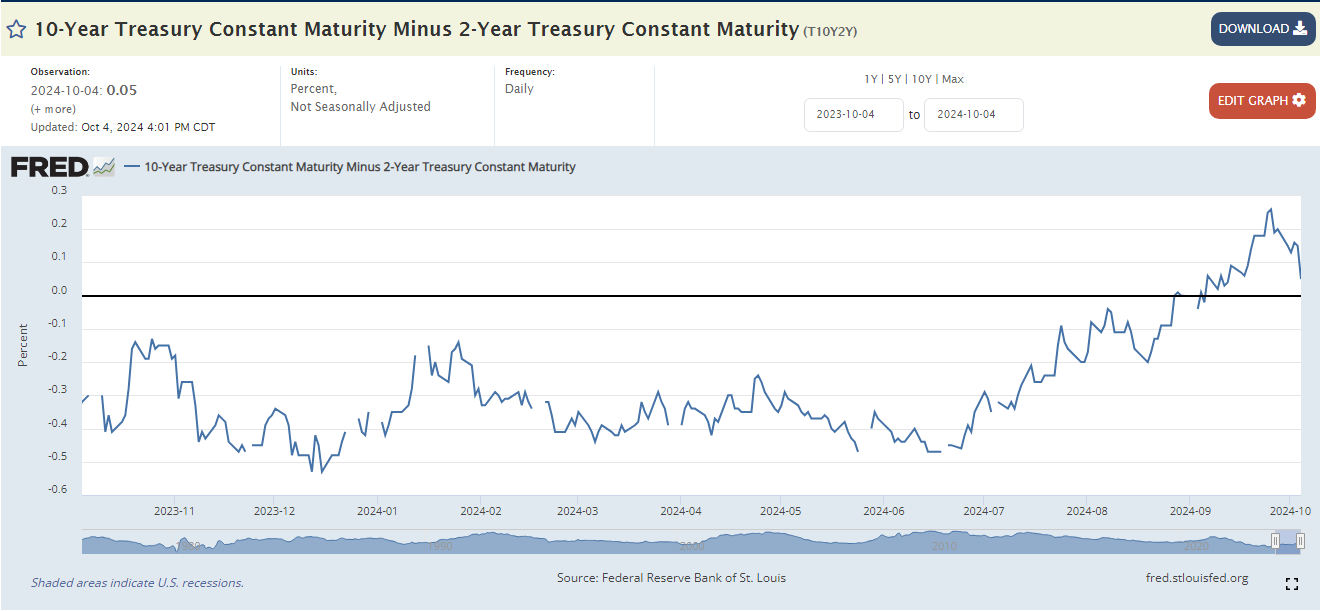This screenshot has width=1320, height=611.
Task: Click the green chart icon next to FRED
Action: tap(104, 167)
